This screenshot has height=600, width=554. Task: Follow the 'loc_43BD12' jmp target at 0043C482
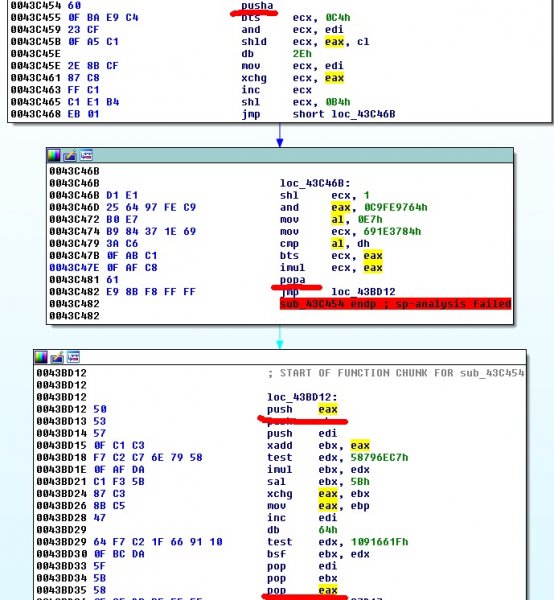pos(363,292)
